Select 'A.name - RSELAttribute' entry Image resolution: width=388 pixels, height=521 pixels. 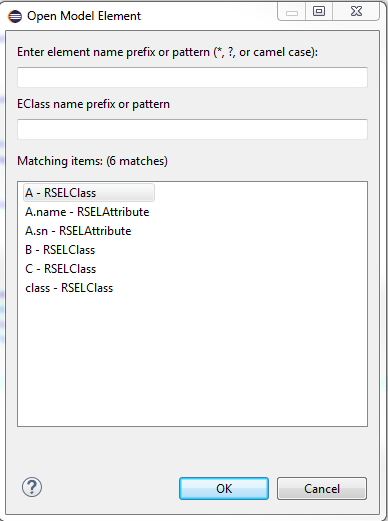[x=87, y=212]
